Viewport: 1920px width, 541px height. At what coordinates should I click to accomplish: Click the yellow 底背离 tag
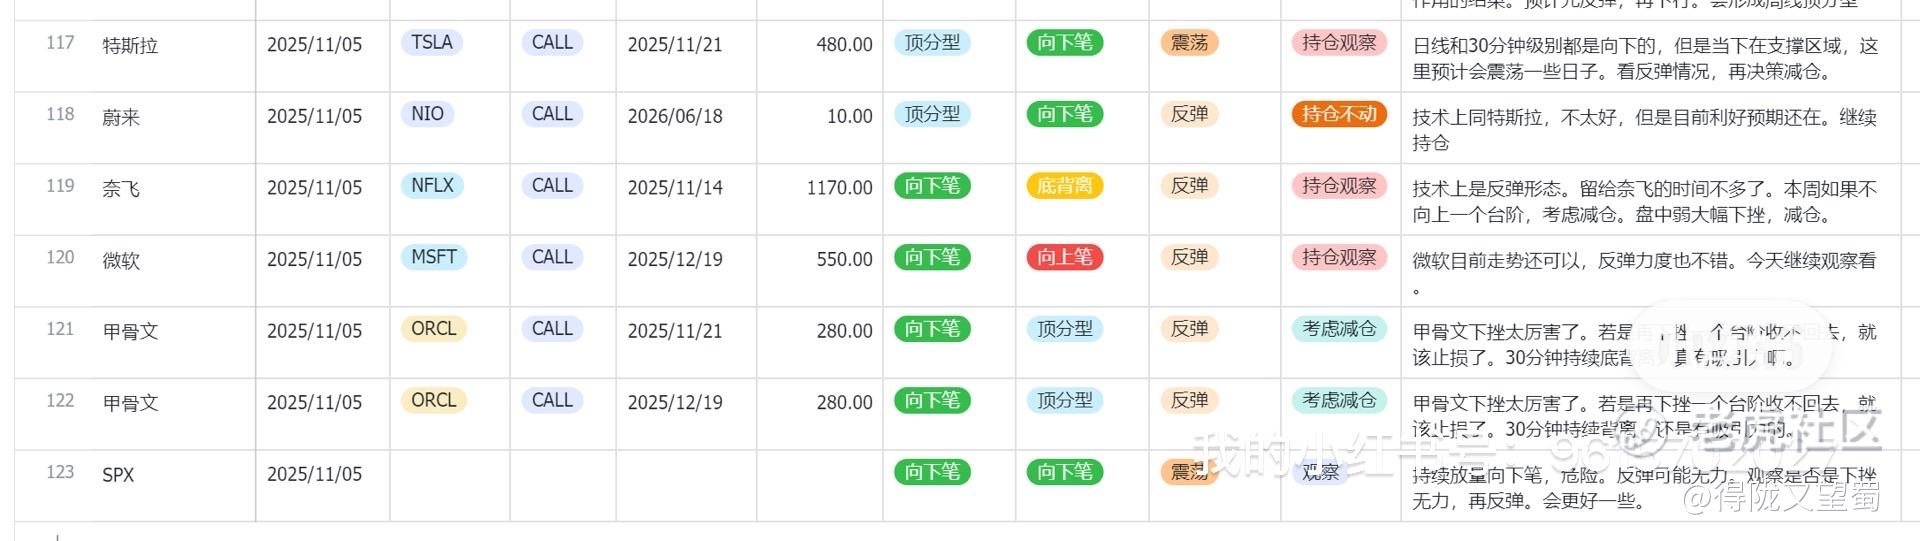[1064, 186]
